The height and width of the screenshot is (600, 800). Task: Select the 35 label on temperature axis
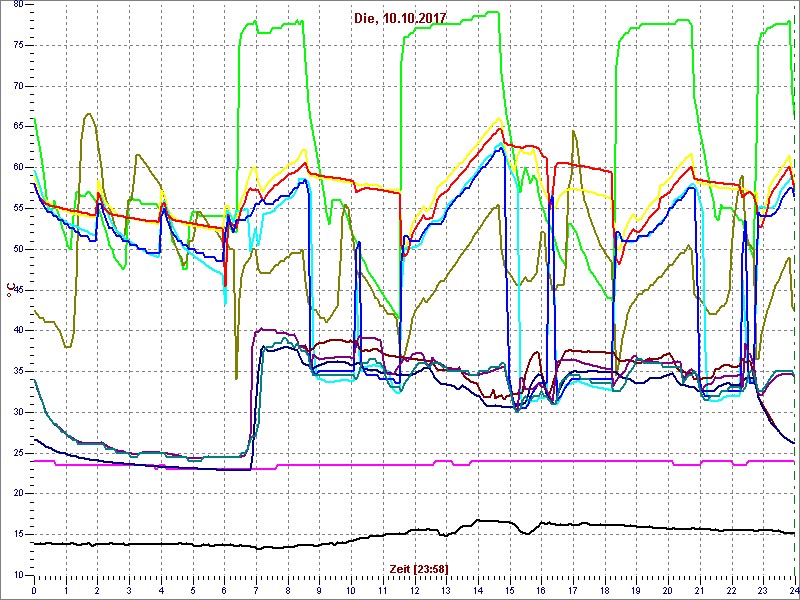tap(18, 371)
